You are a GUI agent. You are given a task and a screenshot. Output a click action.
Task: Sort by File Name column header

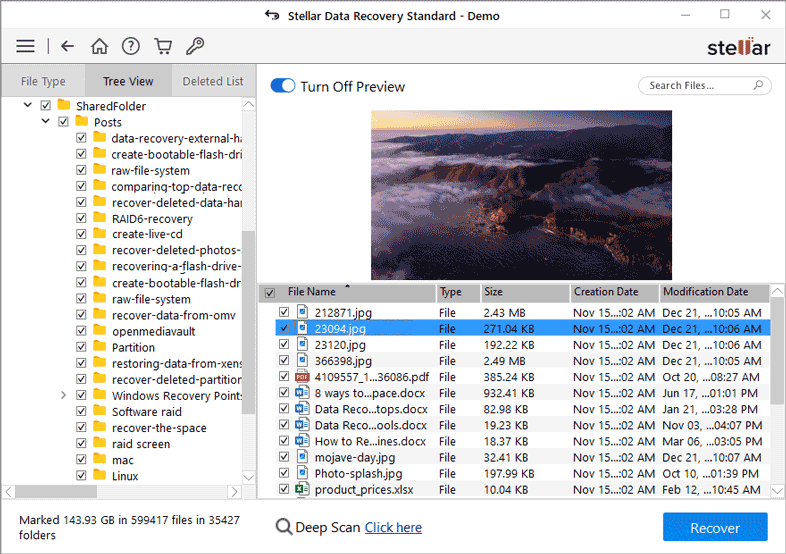[x=347, y=293]
